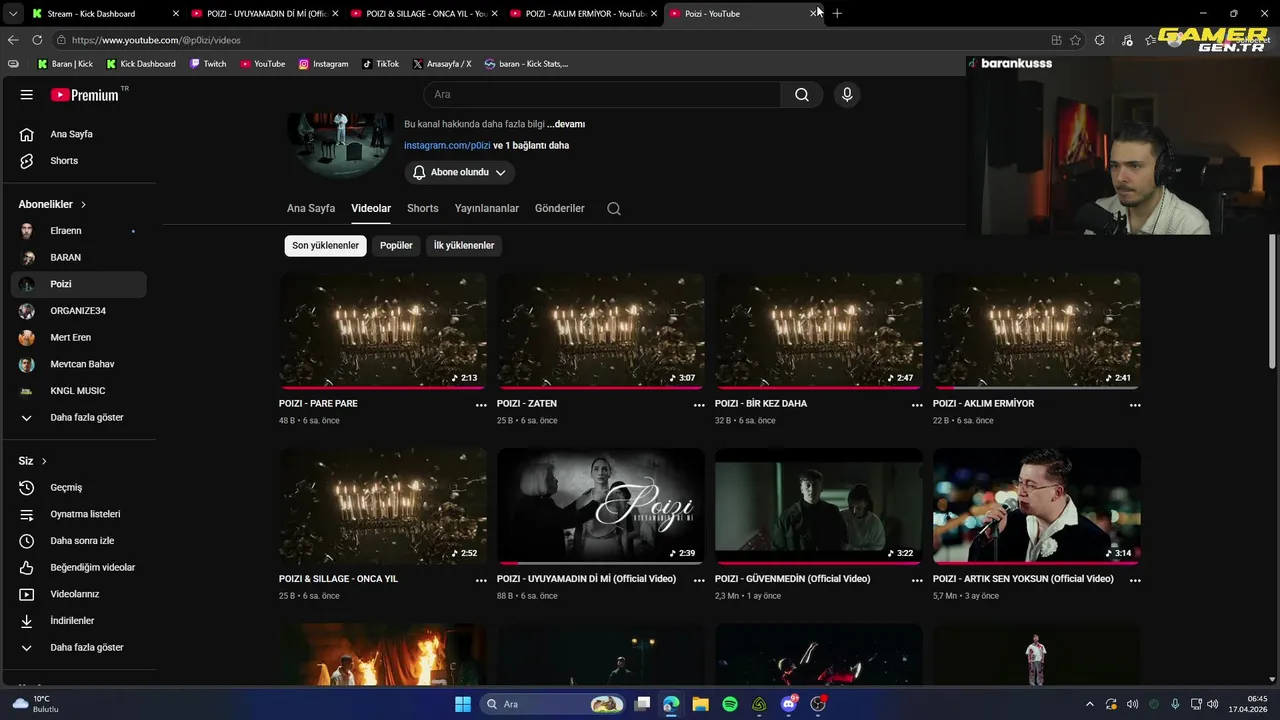
Task: Open Geçmiş history in the sidebar
Action: (78, 488)
